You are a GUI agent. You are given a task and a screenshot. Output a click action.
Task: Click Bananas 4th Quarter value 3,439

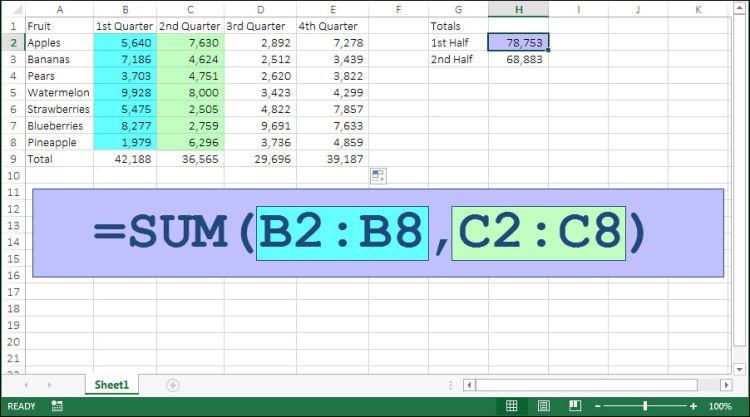[332, 59]
